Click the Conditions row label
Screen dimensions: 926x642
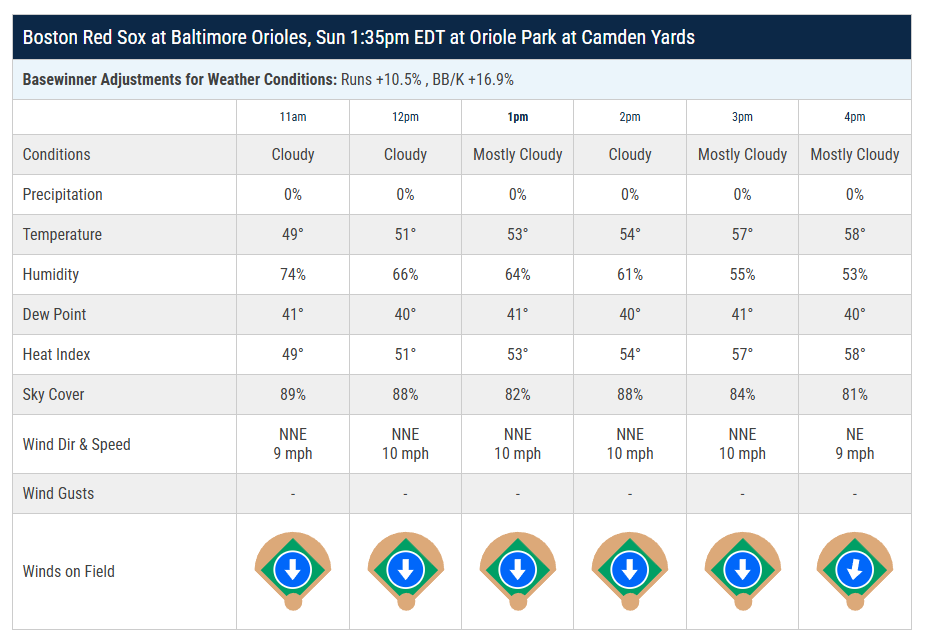pos(57,154)
